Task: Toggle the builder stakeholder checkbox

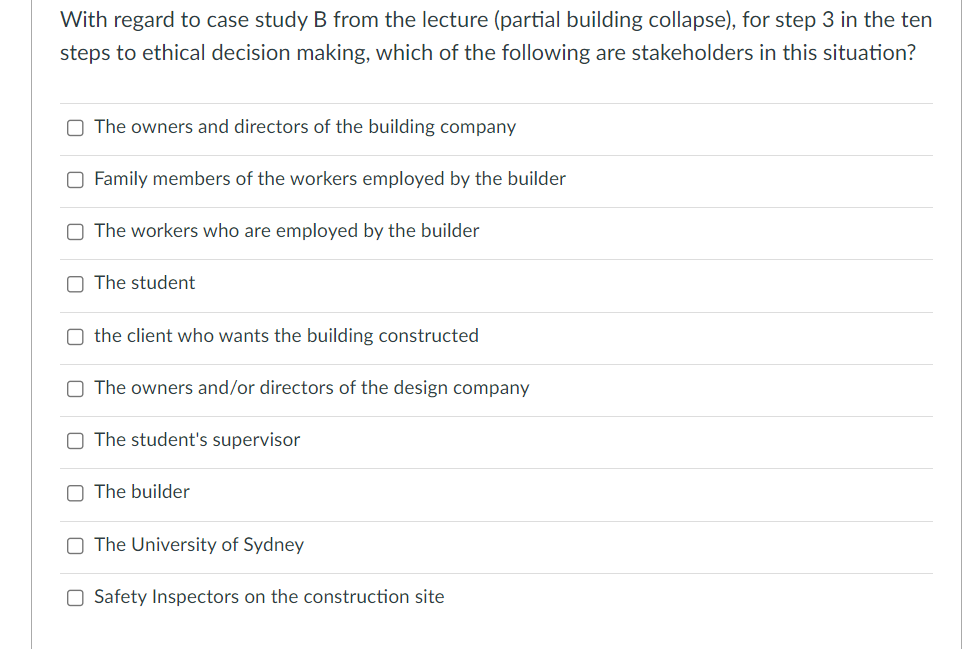Action: pos(75,493)
